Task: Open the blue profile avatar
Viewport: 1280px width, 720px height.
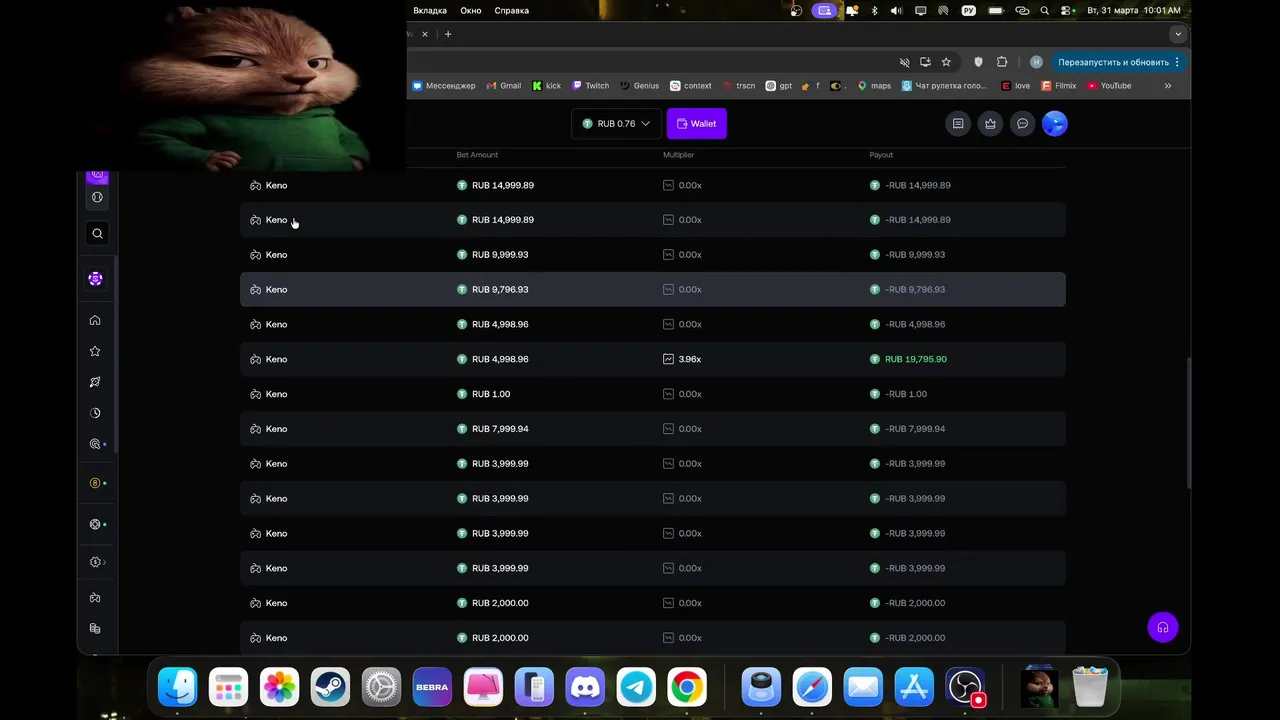Action: (x=1055, y=124)
